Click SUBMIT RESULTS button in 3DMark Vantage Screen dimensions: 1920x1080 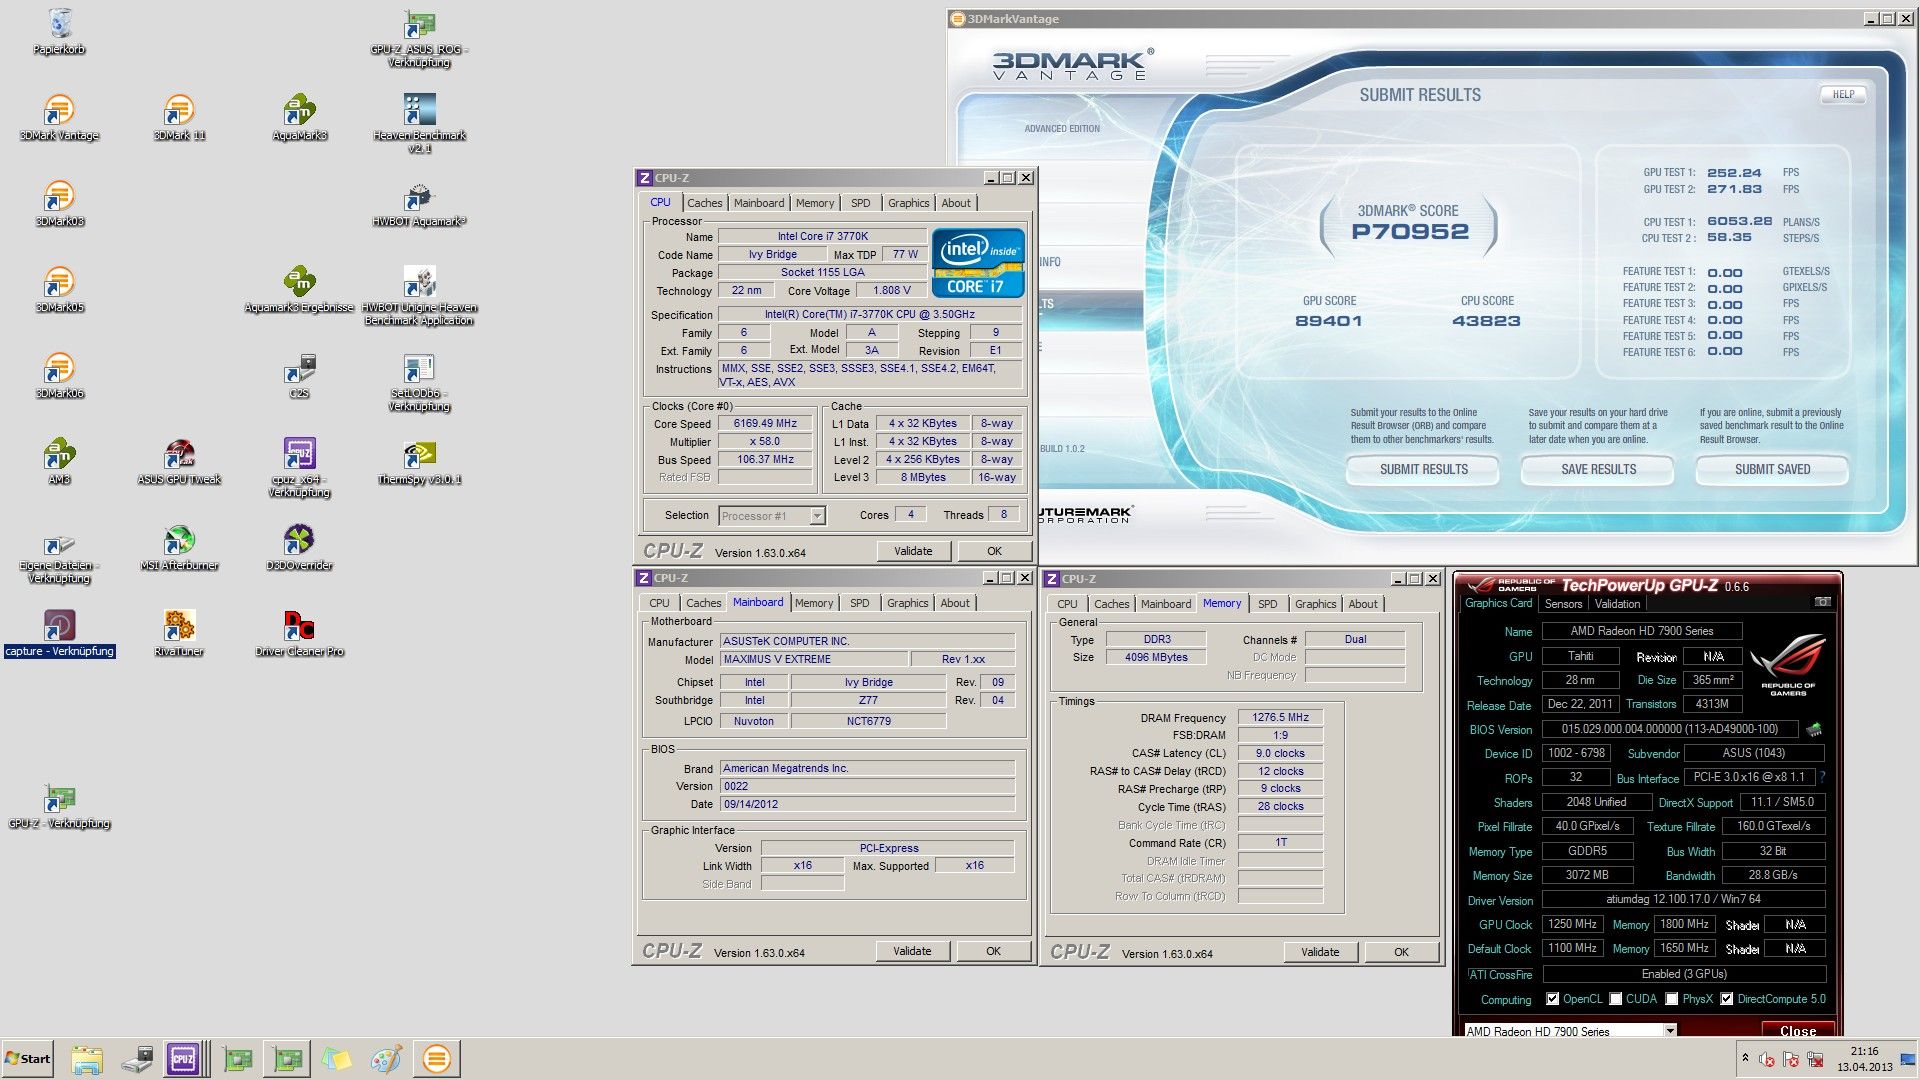(x=1423, y=469)
